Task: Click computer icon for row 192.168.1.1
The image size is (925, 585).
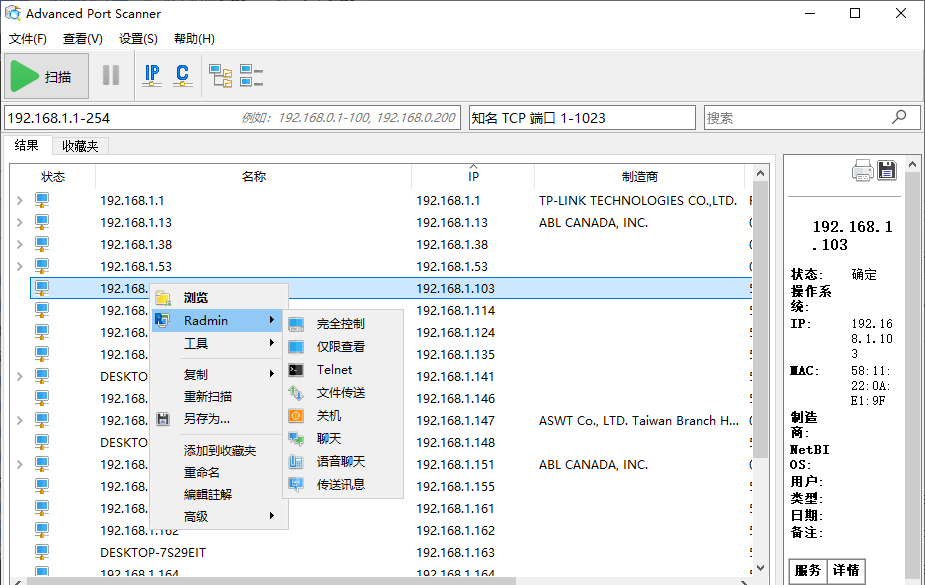Action: (41, 201)
